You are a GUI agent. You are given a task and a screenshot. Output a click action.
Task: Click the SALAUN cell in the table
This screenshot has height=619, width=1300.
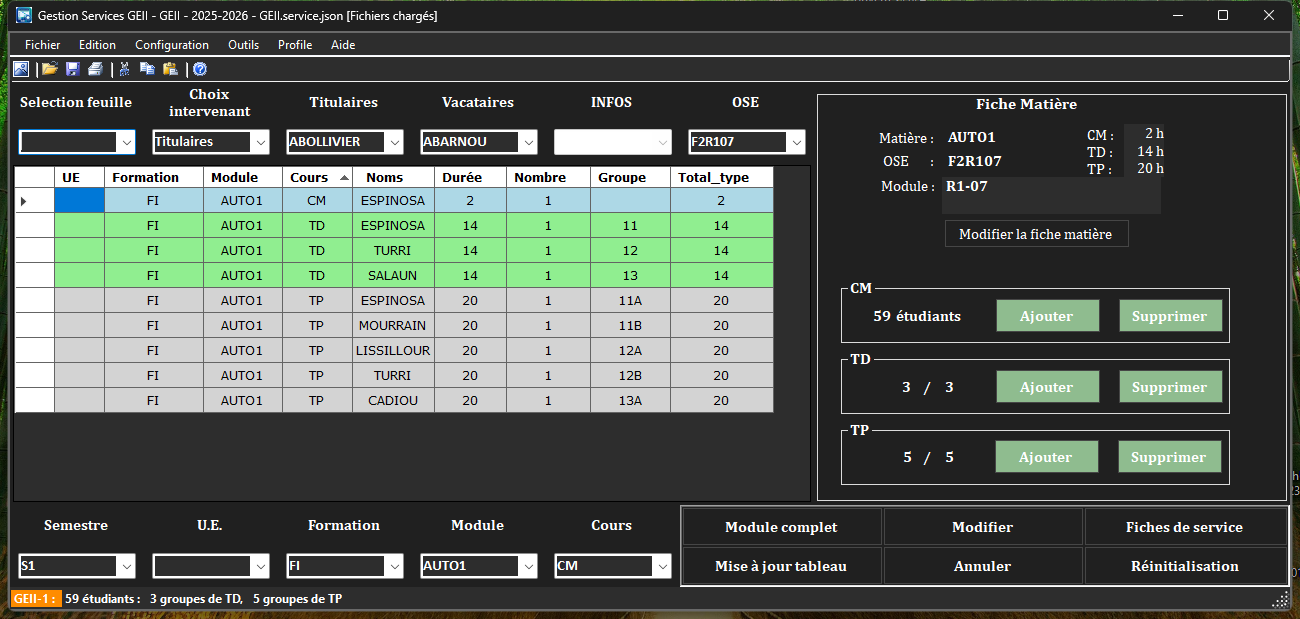click(x=394, y=275)
